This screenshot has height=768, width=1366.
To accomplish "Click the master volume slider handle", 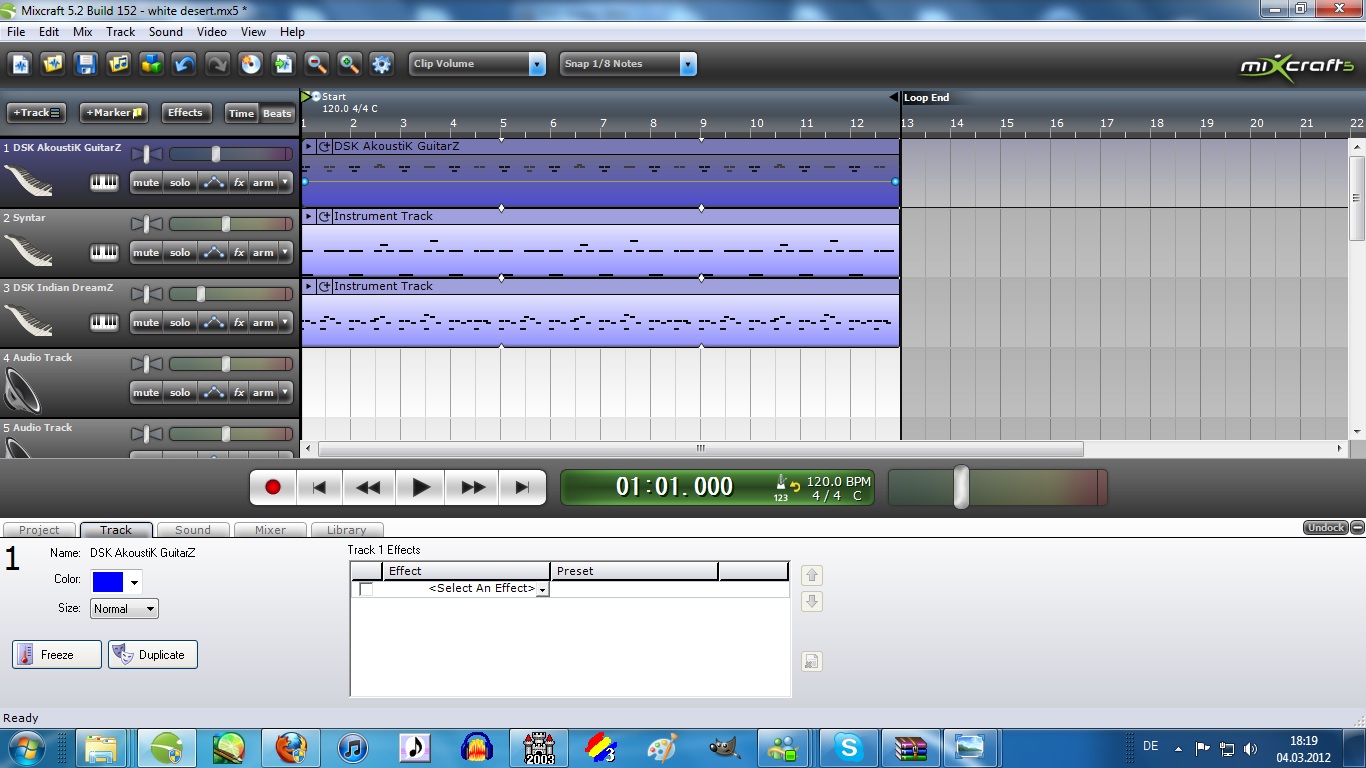I will 961,487.
